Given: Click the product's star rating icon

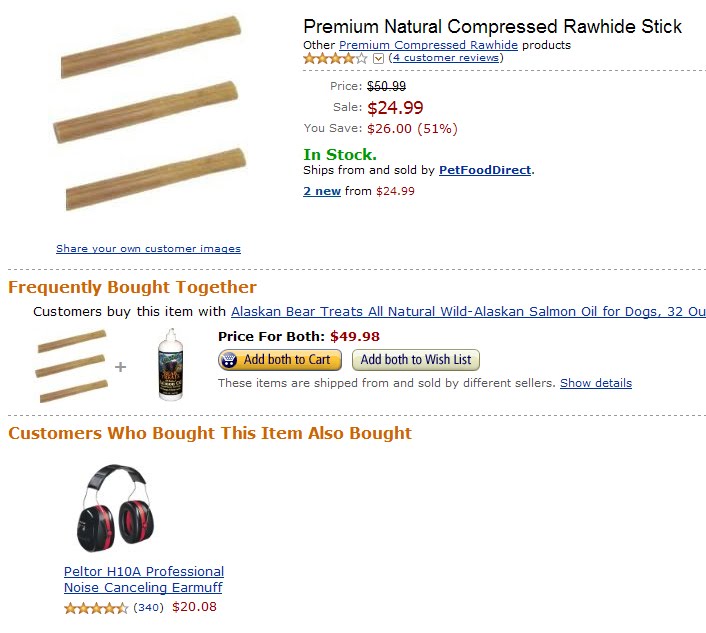Looking at the screenshot, I should click(336, 58).
